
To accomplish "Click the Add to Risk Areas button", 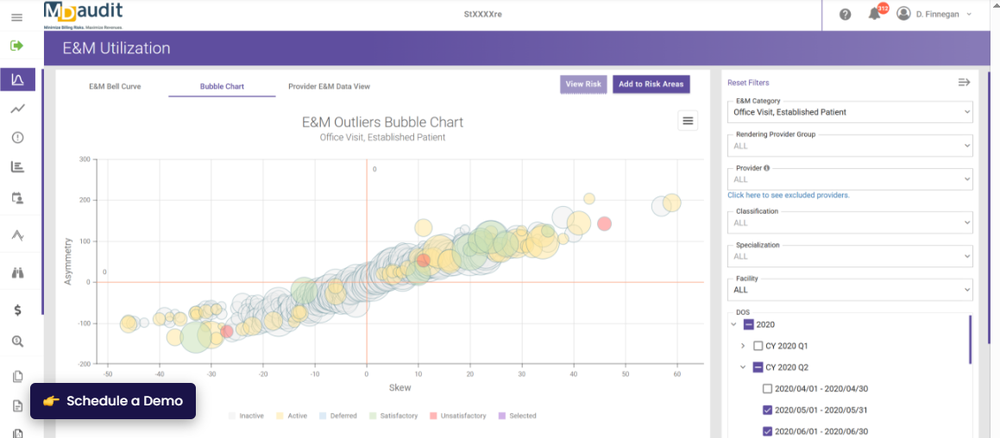I will pos(651,84).
